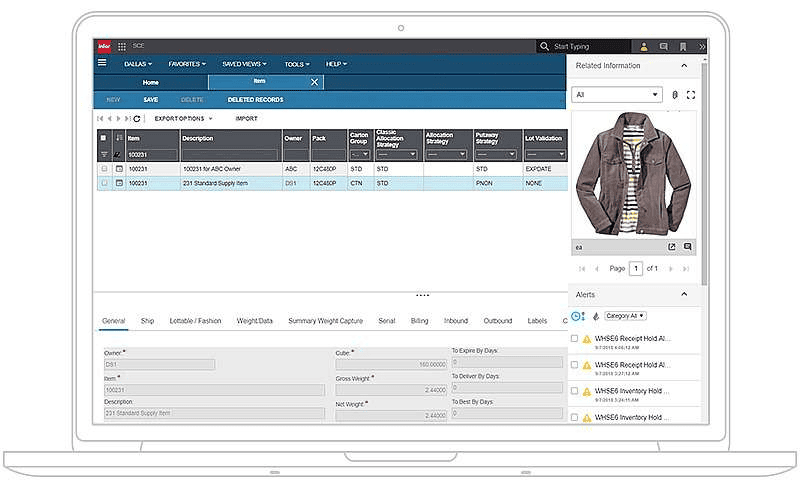Click warning icon of first Receipt Hold alert
Viewport: 800px width, 489px height.
point(587,339)
